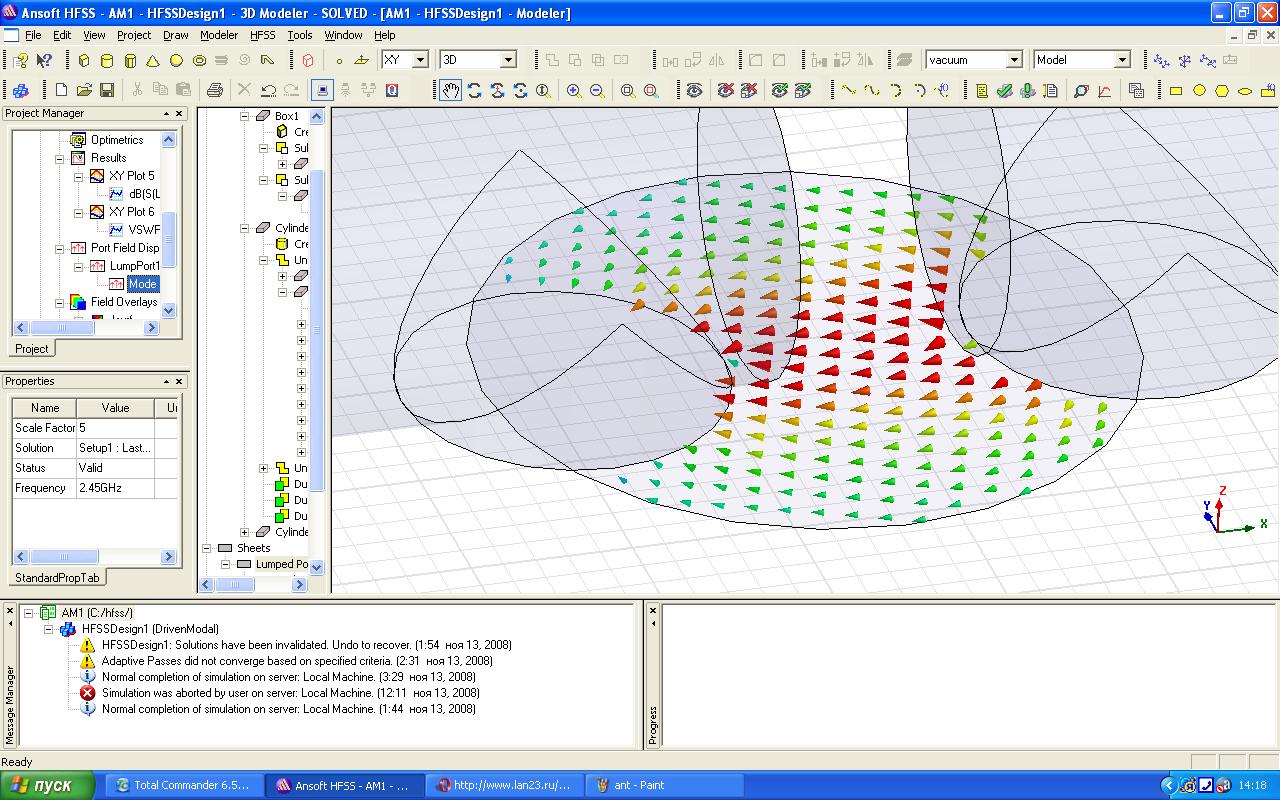Toggle the eye visibility icon in toolbar
1280x800 pixels.
pyautogui.click(x=694, y=90)
